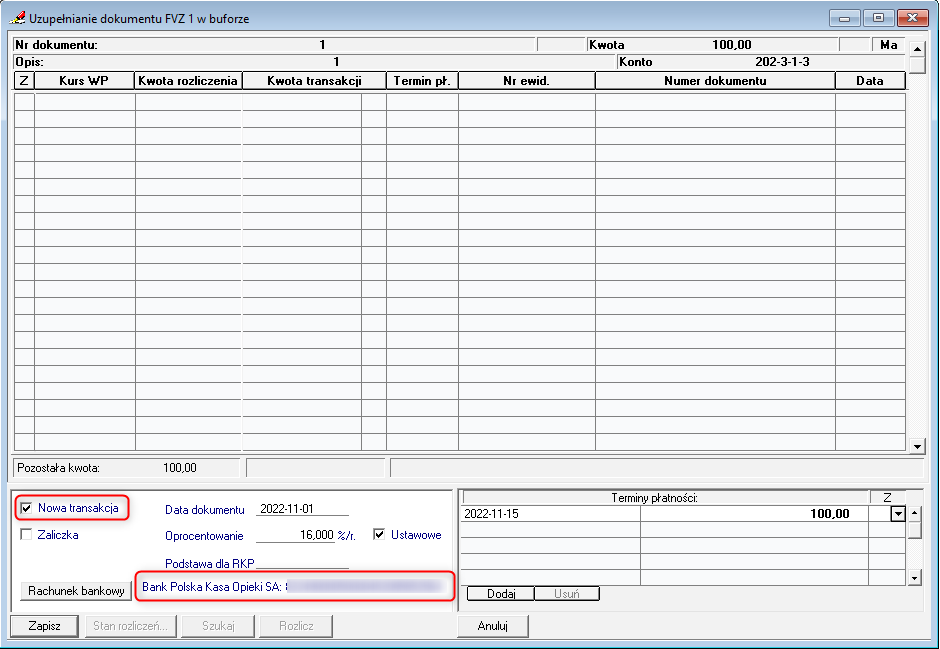Viewport: 940px width, 649px height.
Task: Click the Kwota rozliczenia column header
Action: click(188, 81)
